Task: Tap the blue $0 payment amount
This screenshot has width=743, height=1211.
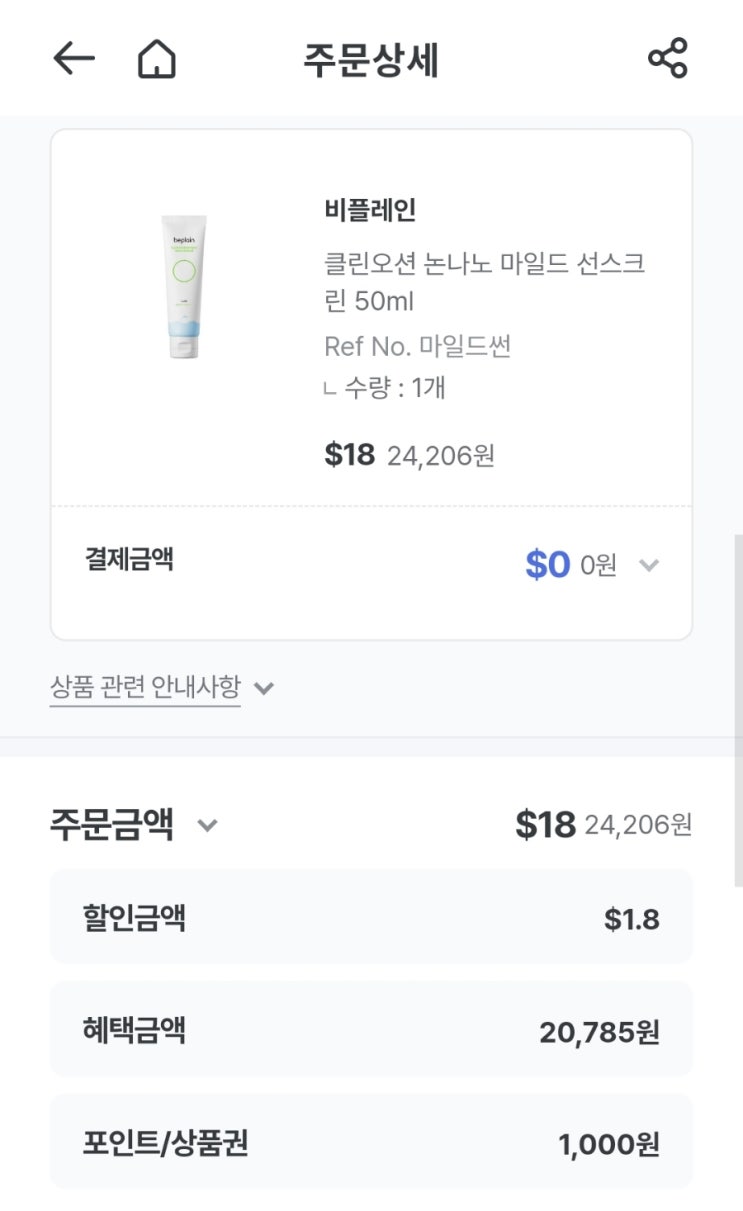Action: [x=547, y=565]
